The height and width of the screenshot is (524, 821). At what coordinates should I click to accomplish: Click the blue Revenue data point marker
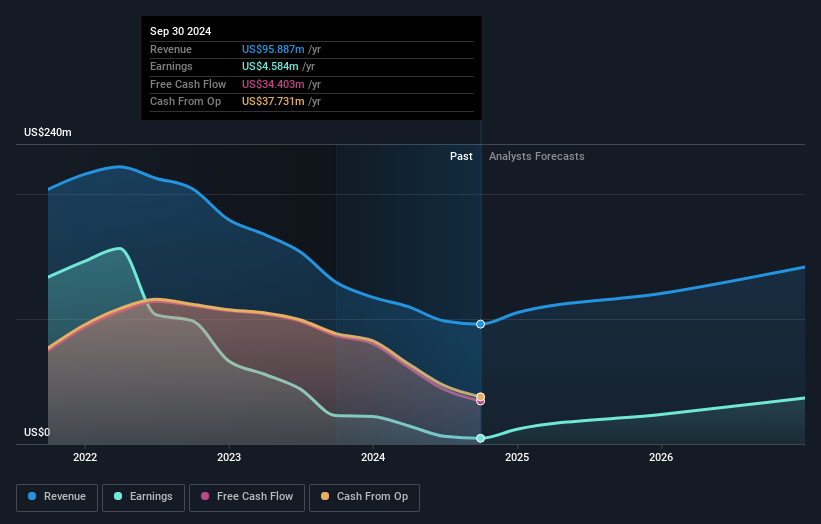click(480, 324)
